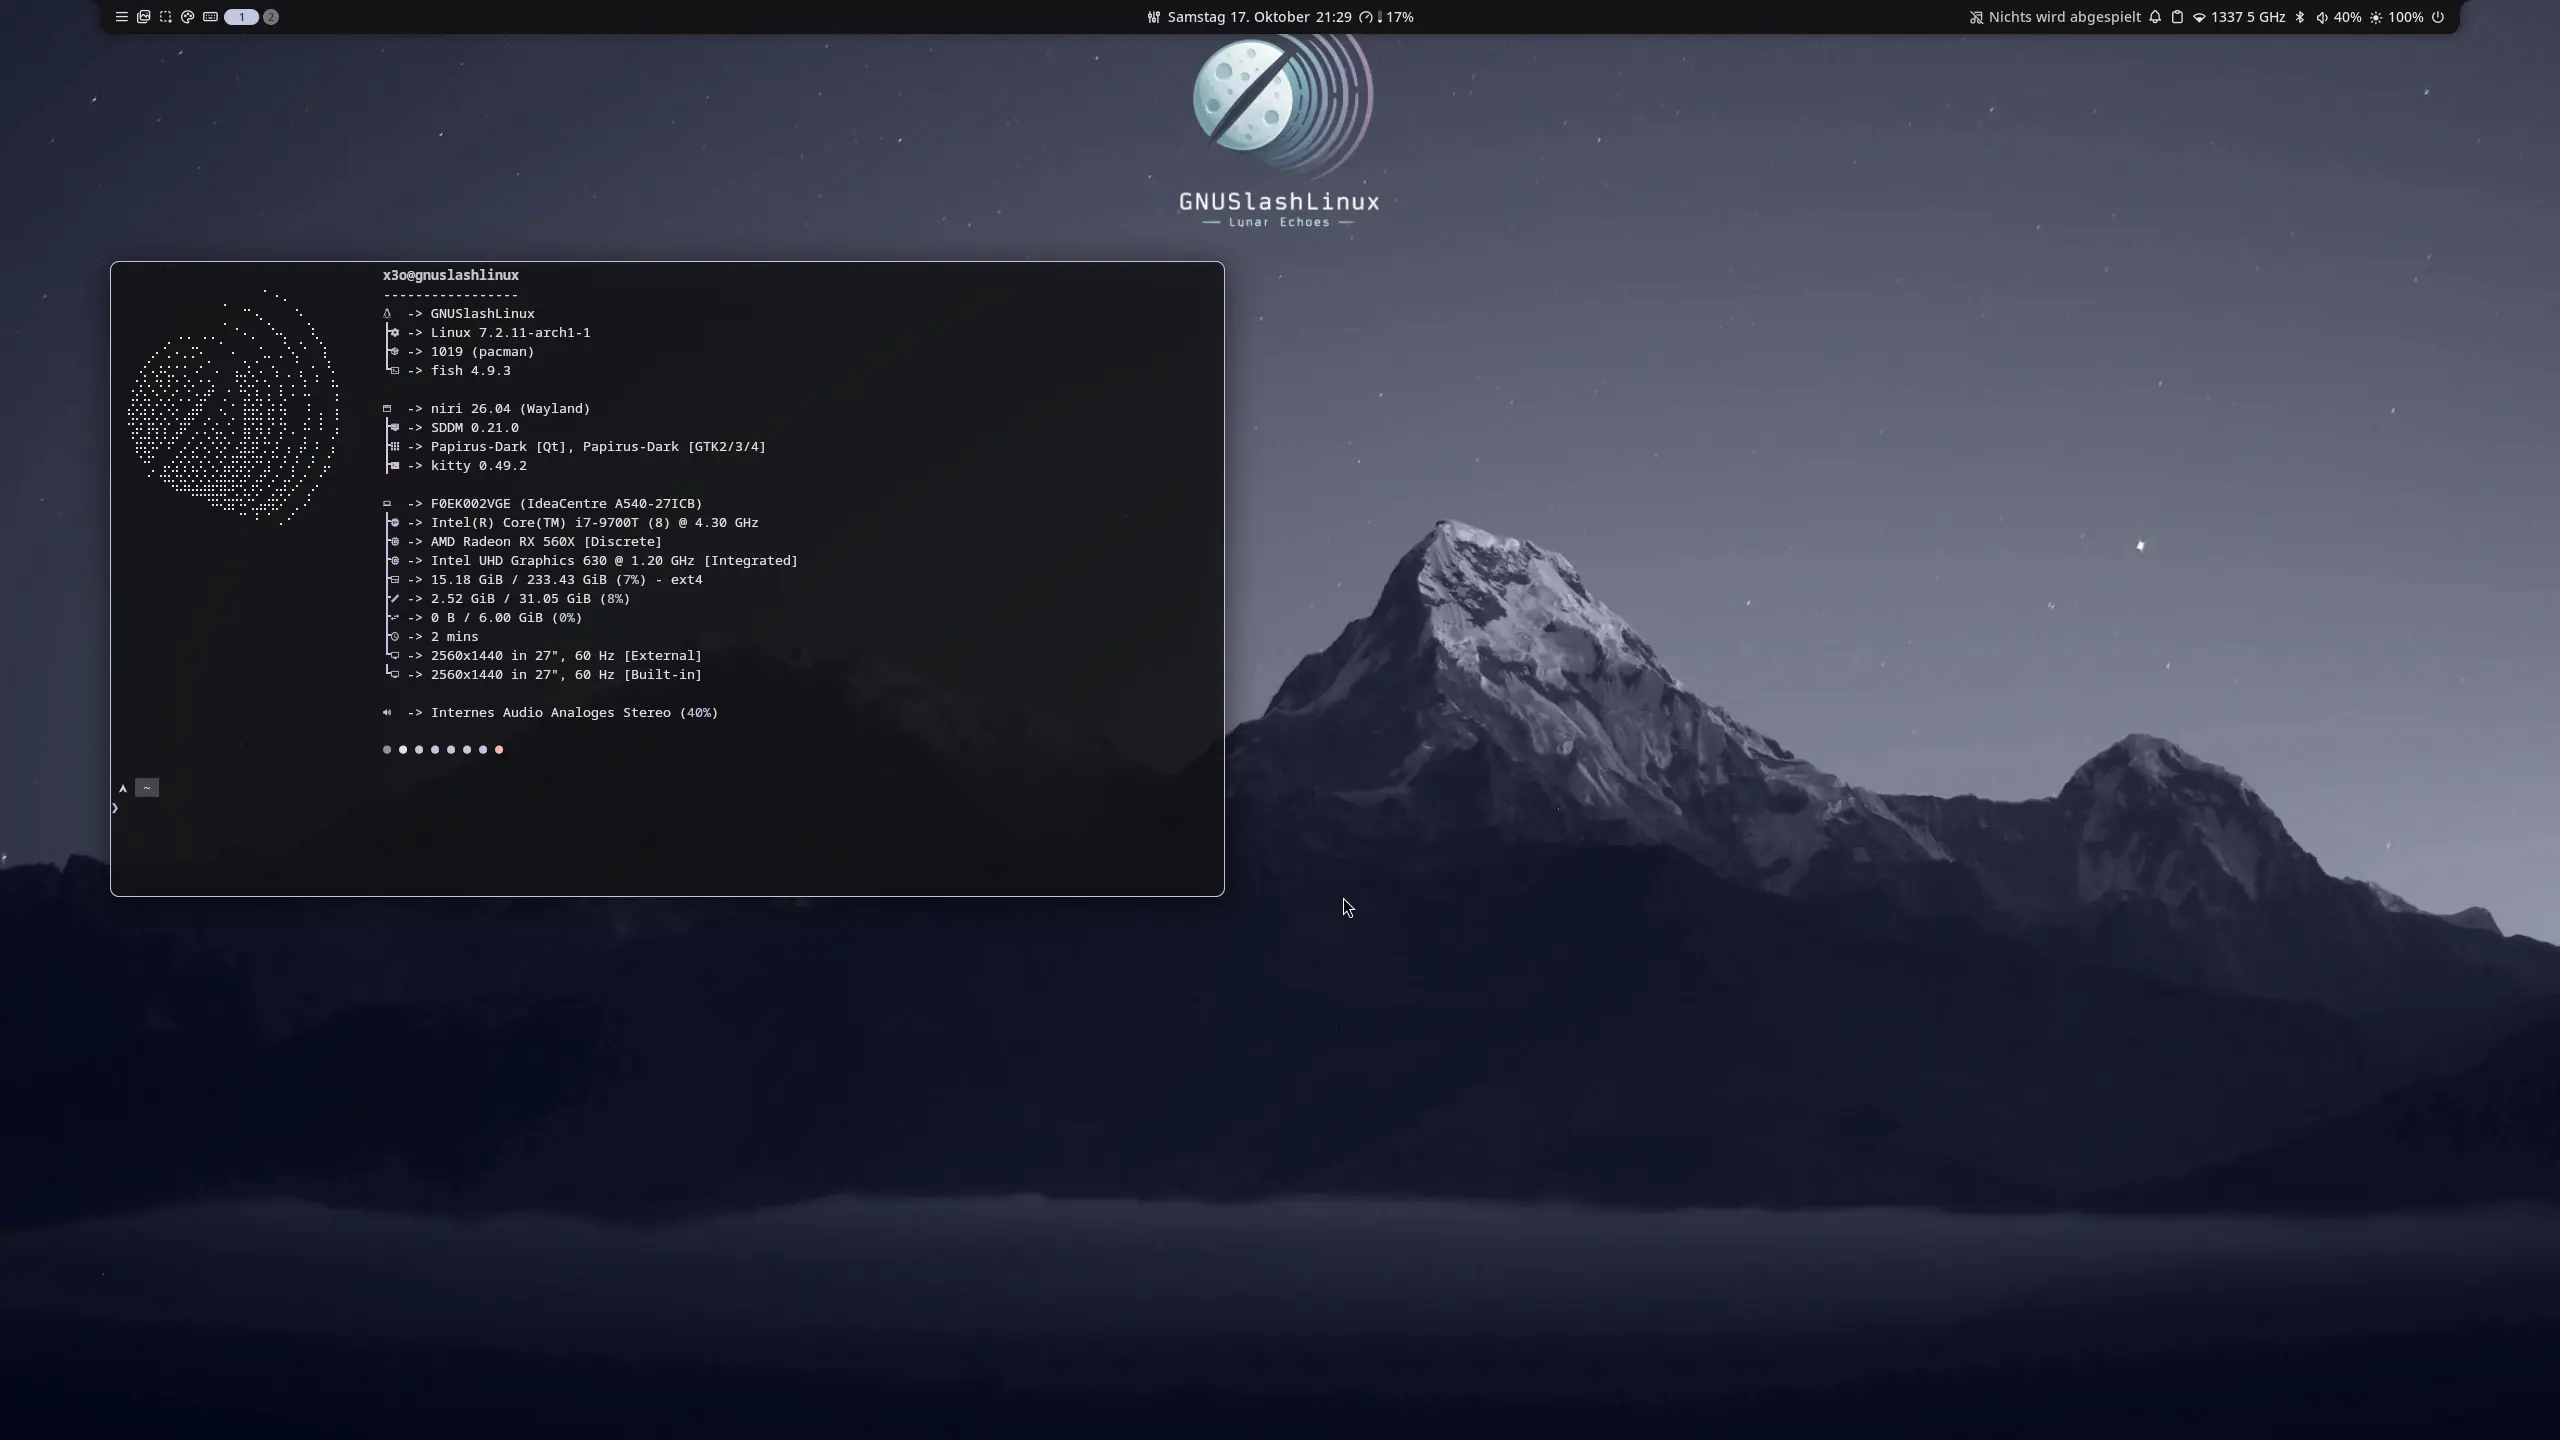Switch to workspace 2 indicator
This screenshot has width=2560, height=1440.
pyautogui.click(x=271, y=17)
